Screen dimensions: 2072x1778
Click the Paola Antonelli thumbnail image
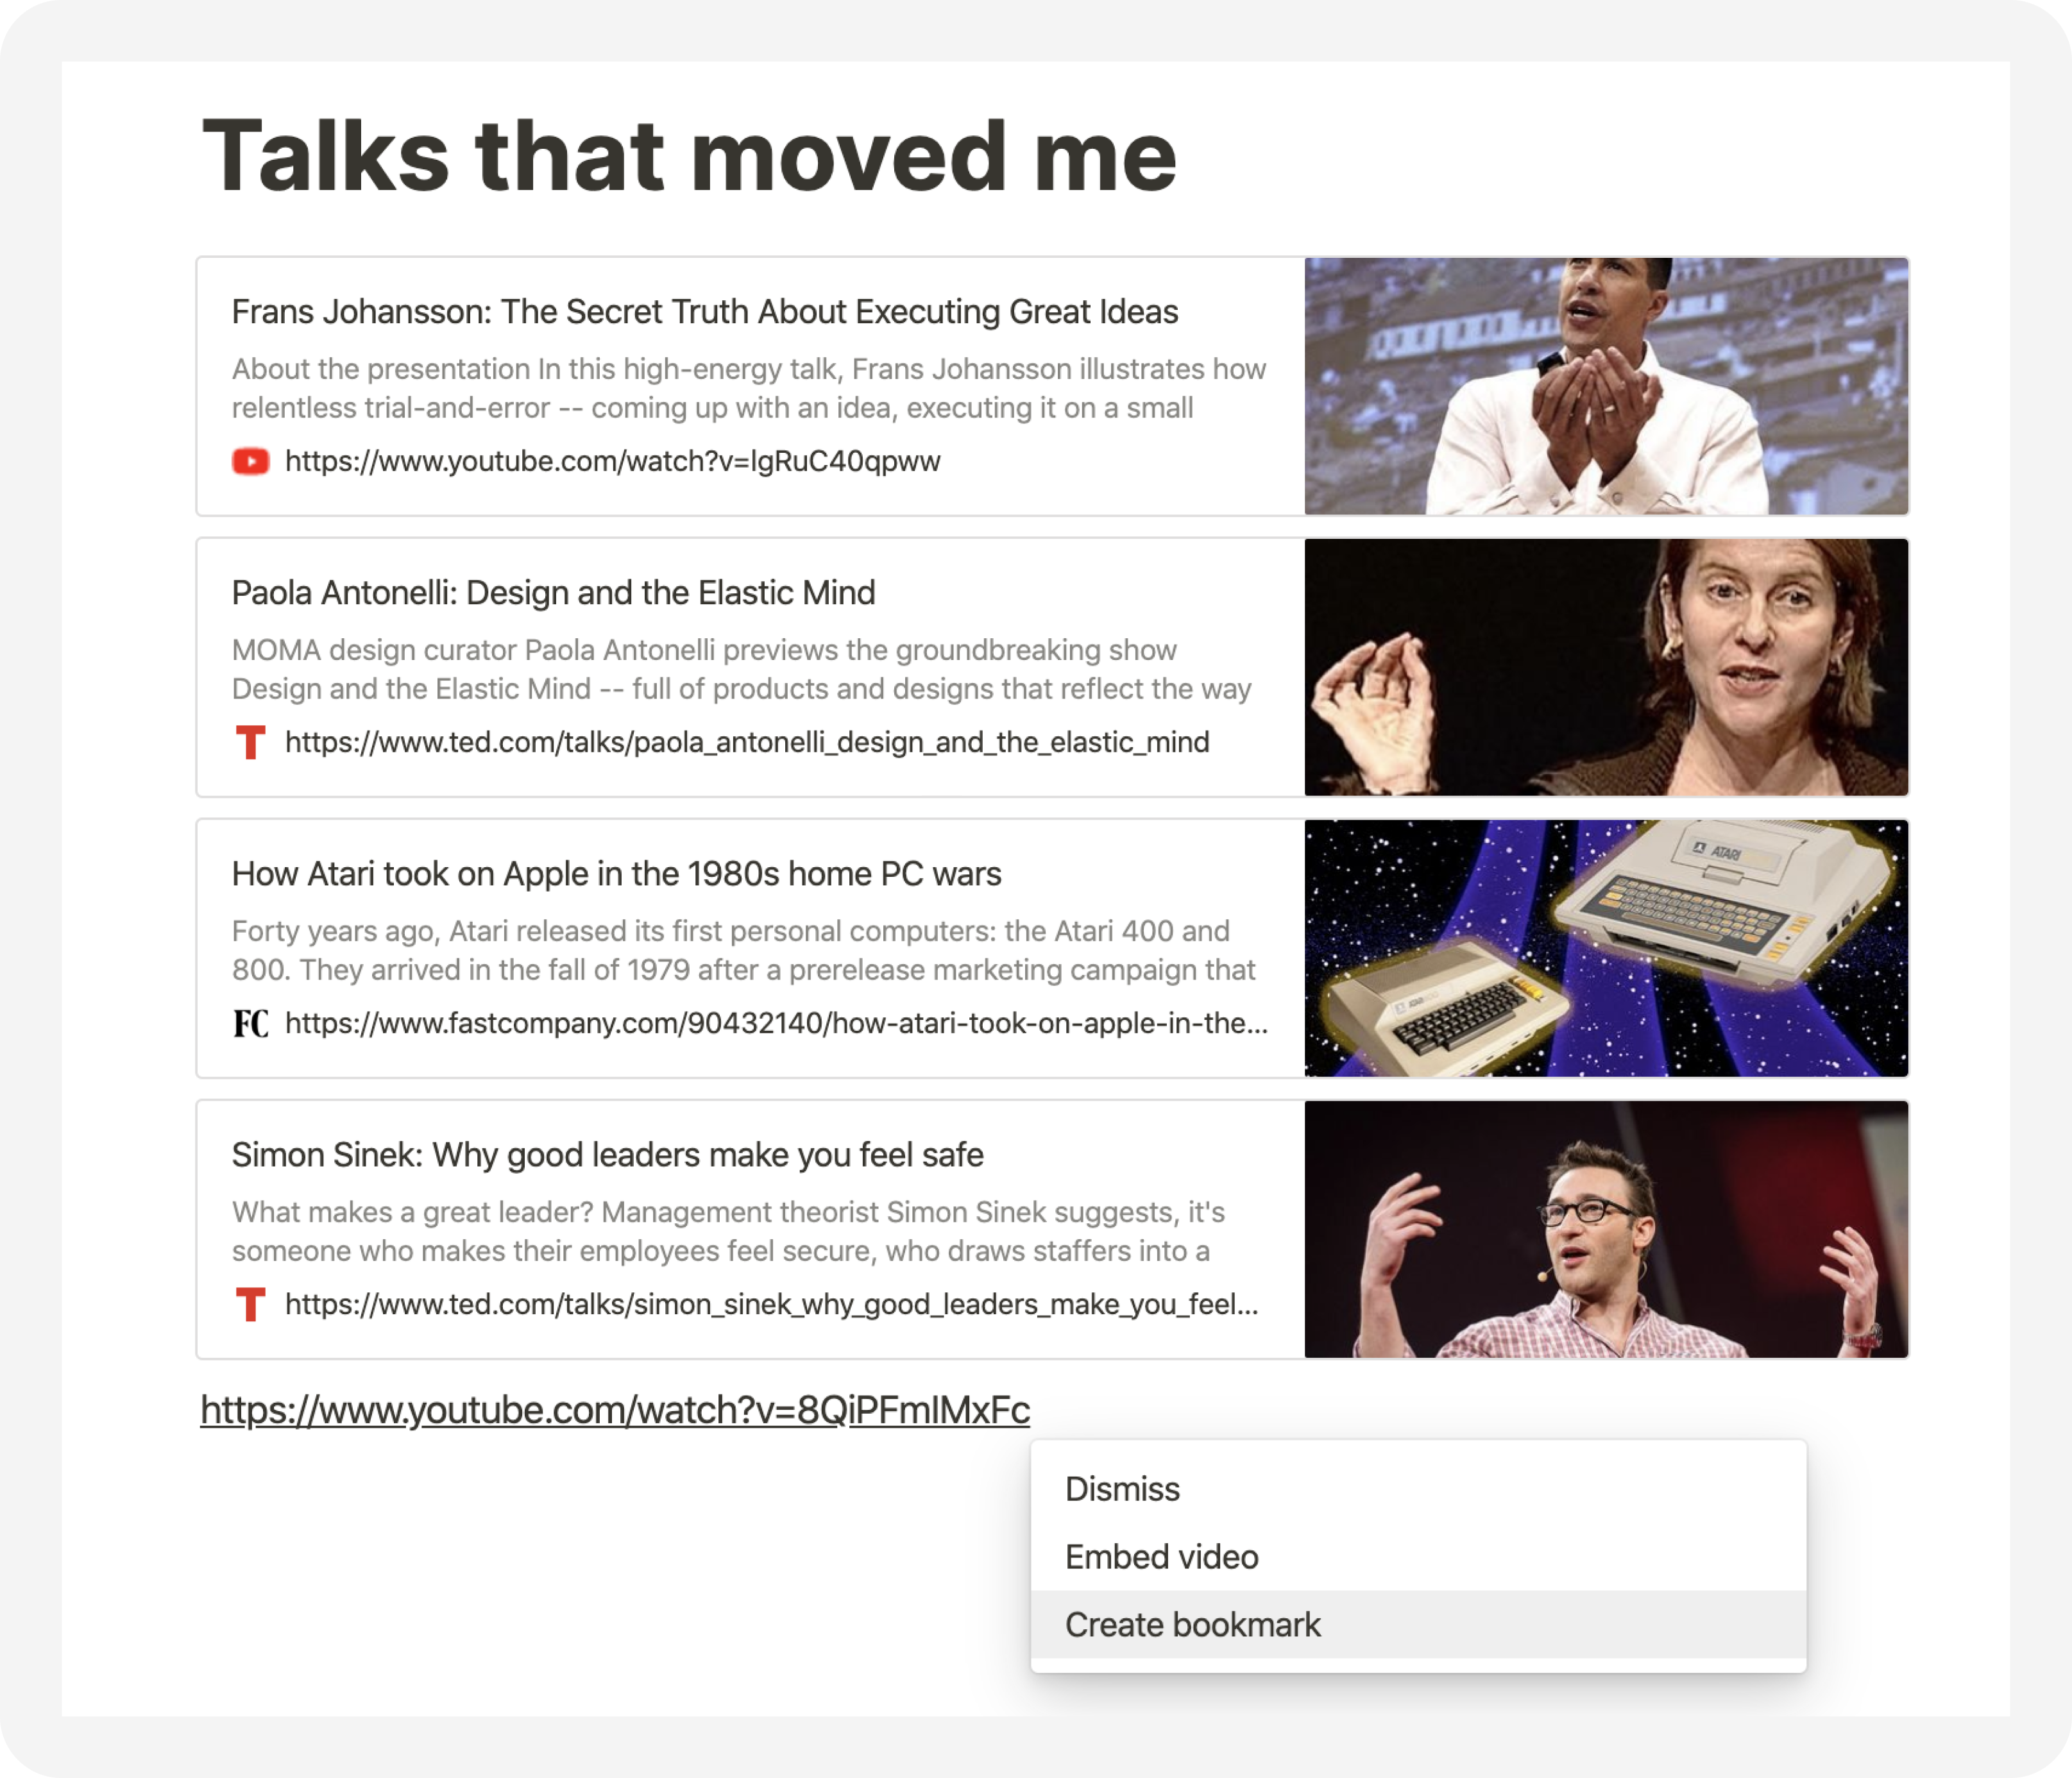point(1606,667)
